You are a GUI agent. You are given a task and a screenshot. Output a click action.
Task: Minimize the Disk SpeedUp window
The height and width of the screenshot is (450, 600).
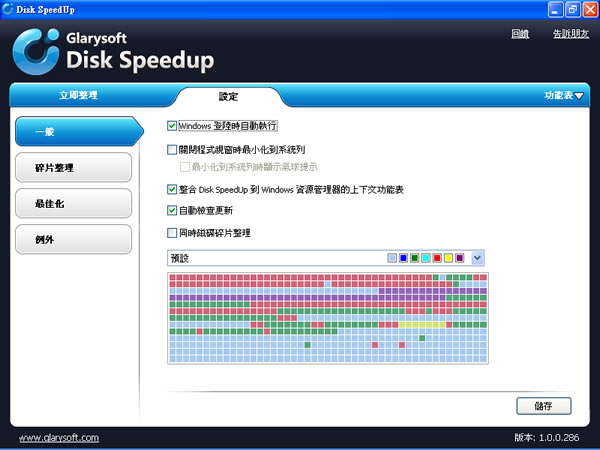point(555,9)
